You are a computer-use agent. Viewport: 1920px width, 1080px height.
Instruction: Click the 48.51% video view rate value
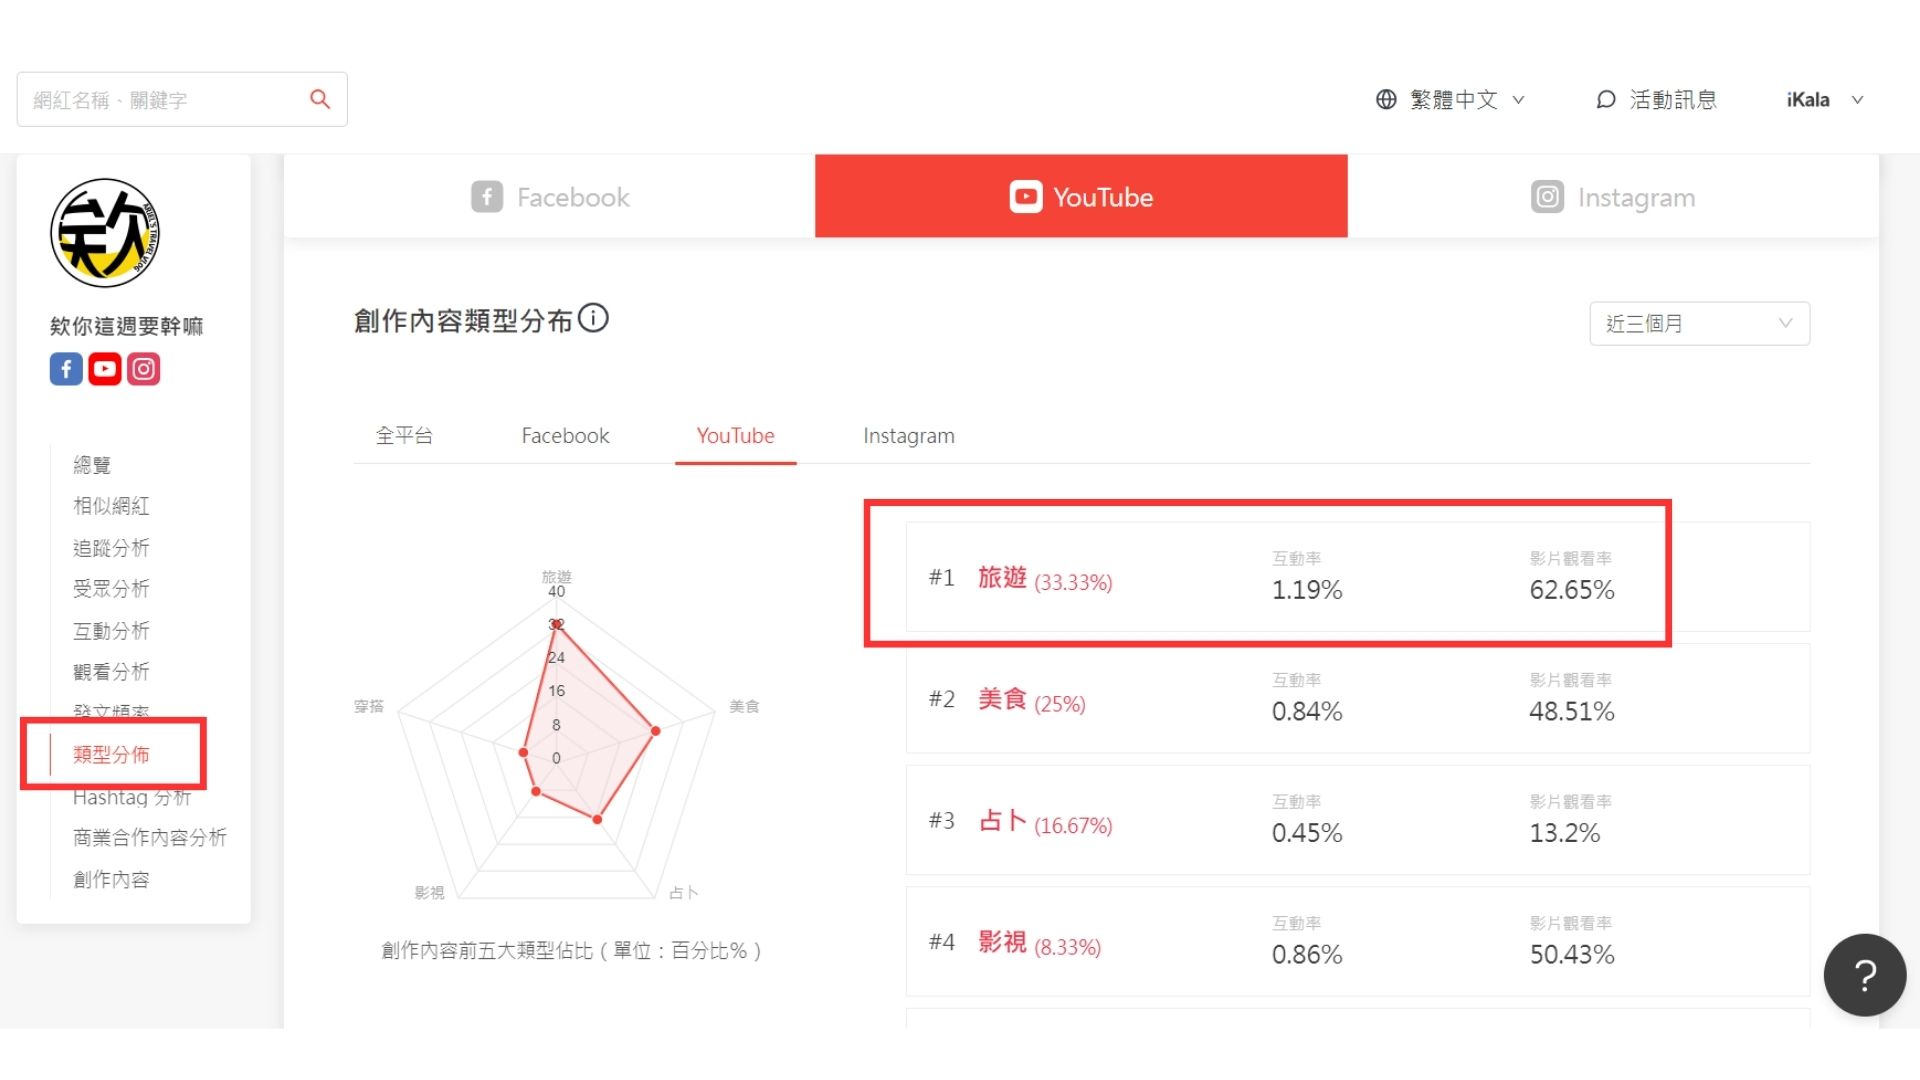[1572, 712]
